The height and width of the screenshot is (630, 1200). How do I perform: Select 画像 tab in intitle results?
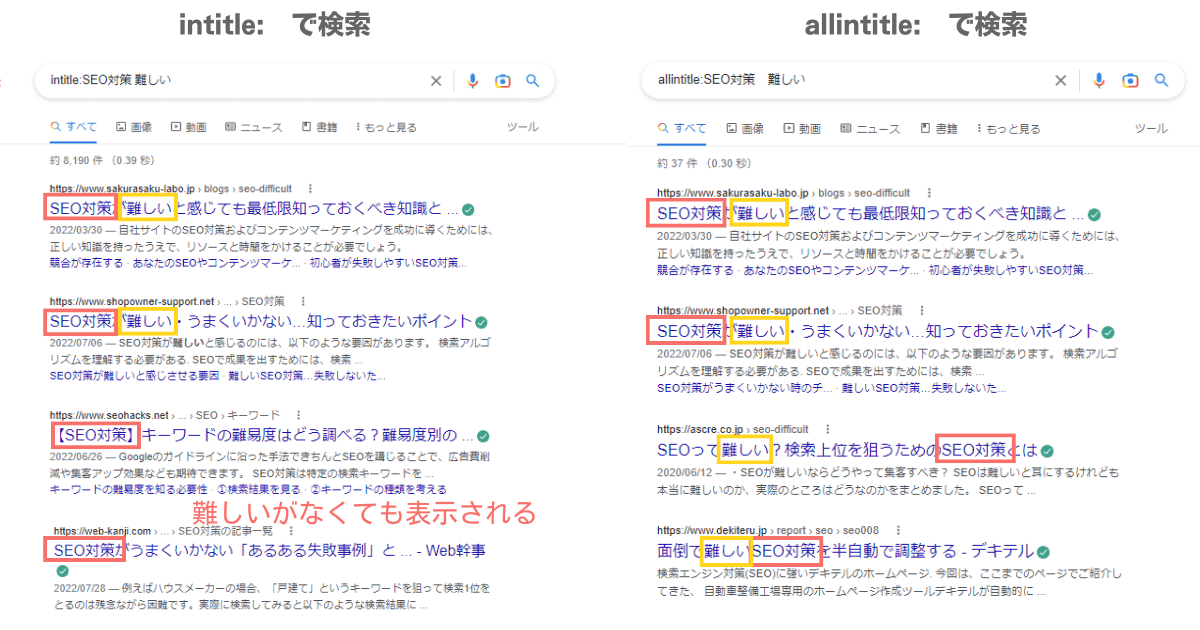(x=134, y=127)
